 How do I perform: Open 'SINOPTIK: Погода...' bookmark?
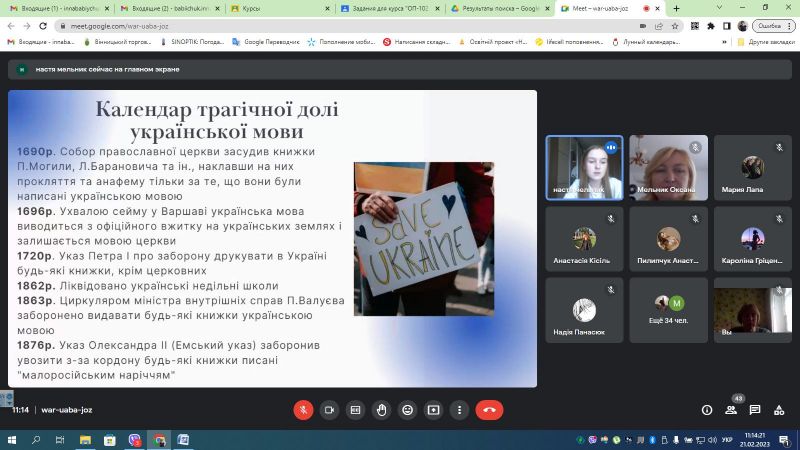(x=192, y=42)
